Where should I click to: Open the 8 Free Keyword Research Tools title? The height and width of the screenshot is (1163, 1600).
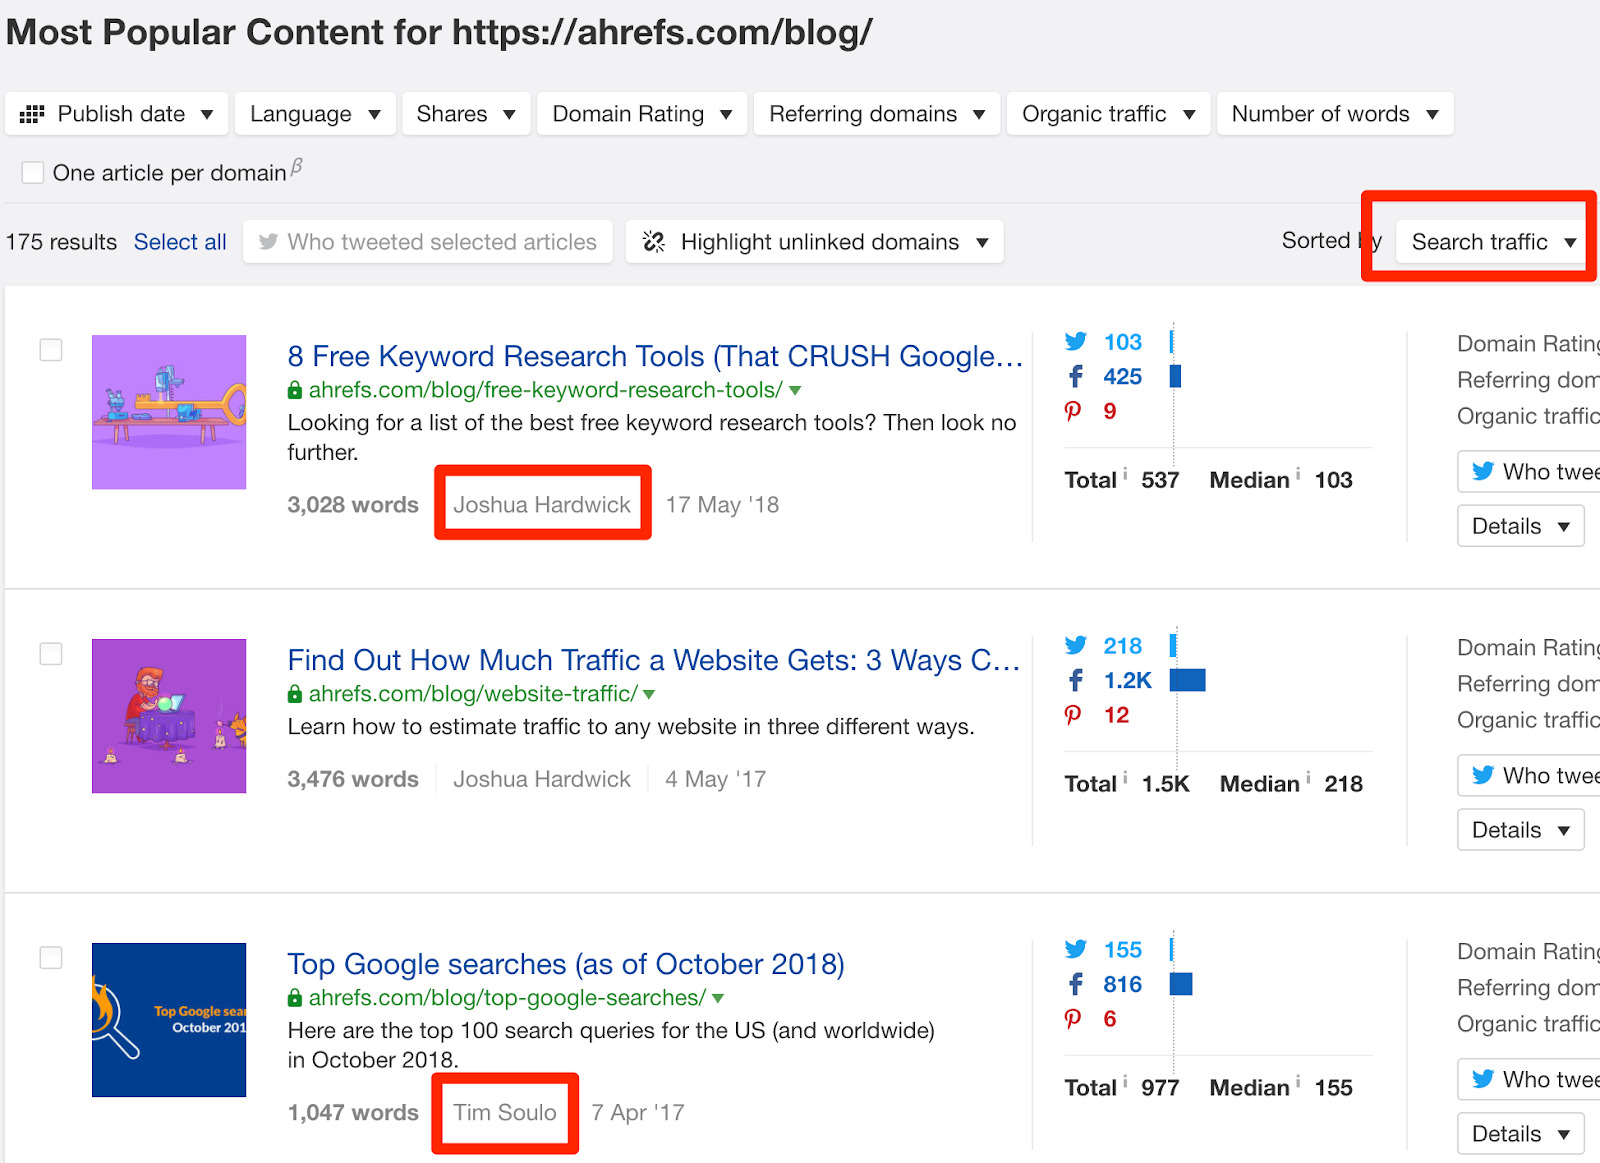pyautogui.click(x=655, y=356)
